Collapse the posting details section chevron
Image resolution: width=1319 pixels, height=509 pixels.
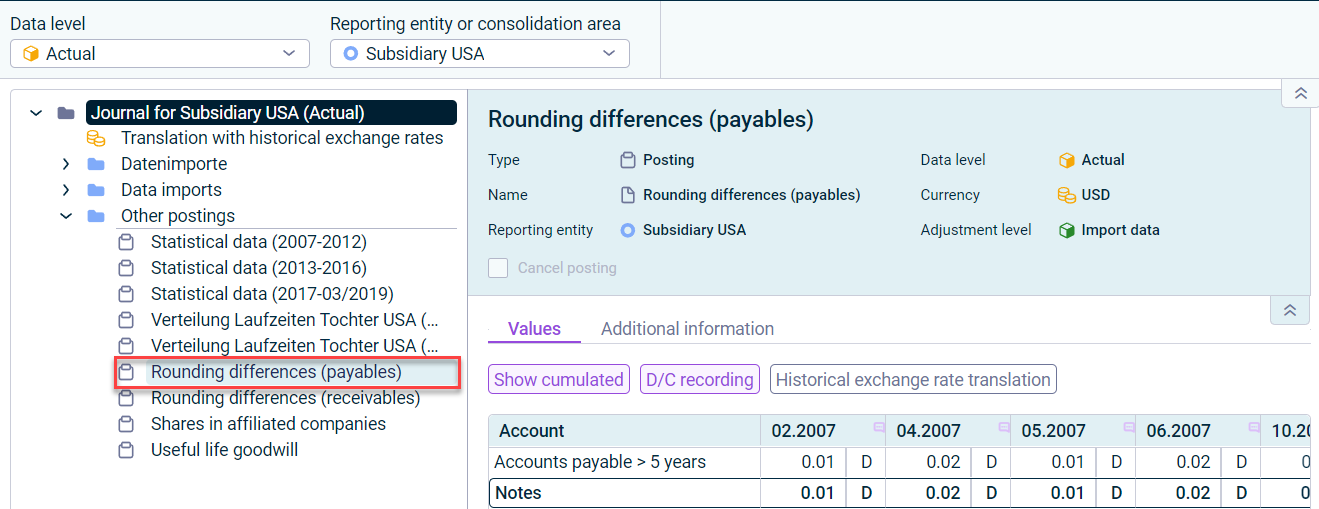1290,310
